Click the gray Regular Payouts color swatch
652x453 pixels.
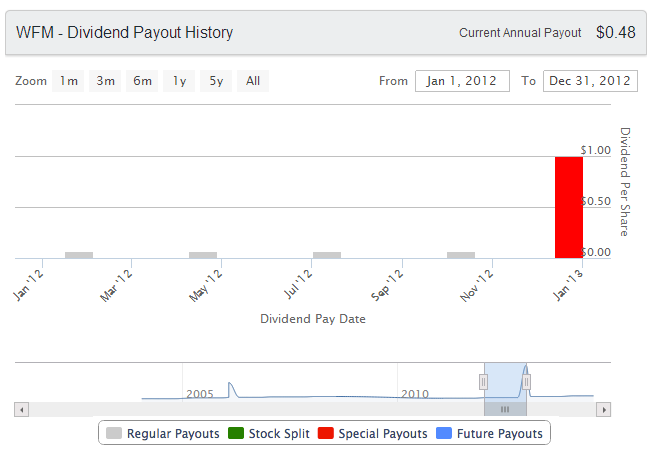pos(114,433)
